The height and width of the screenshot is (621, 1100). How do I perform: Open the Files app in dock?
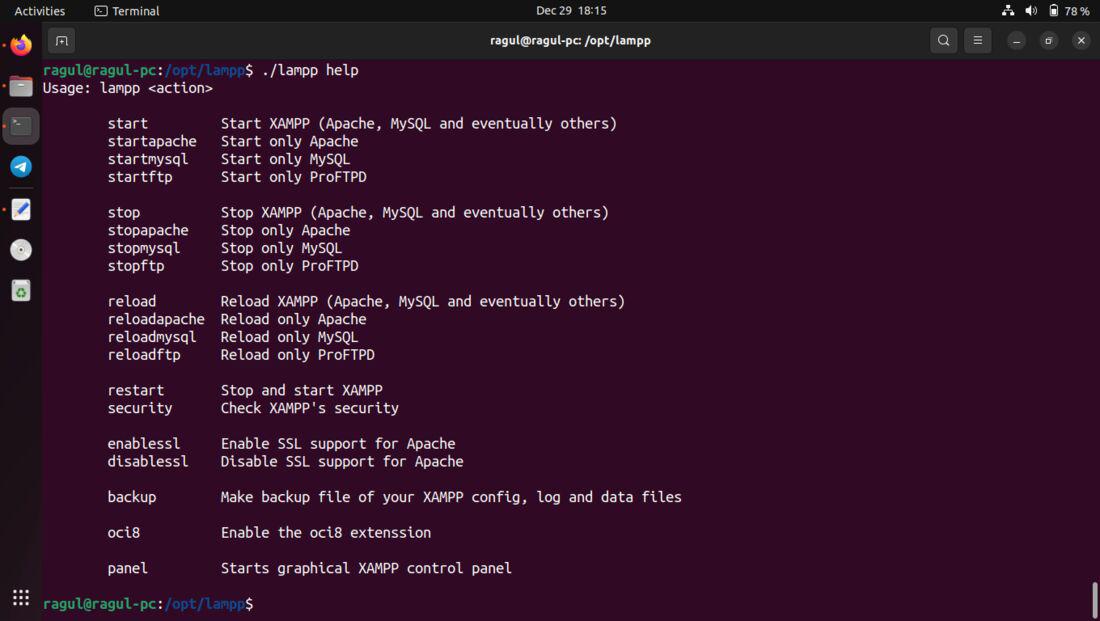pyautogui.click(x=21, y=86)
